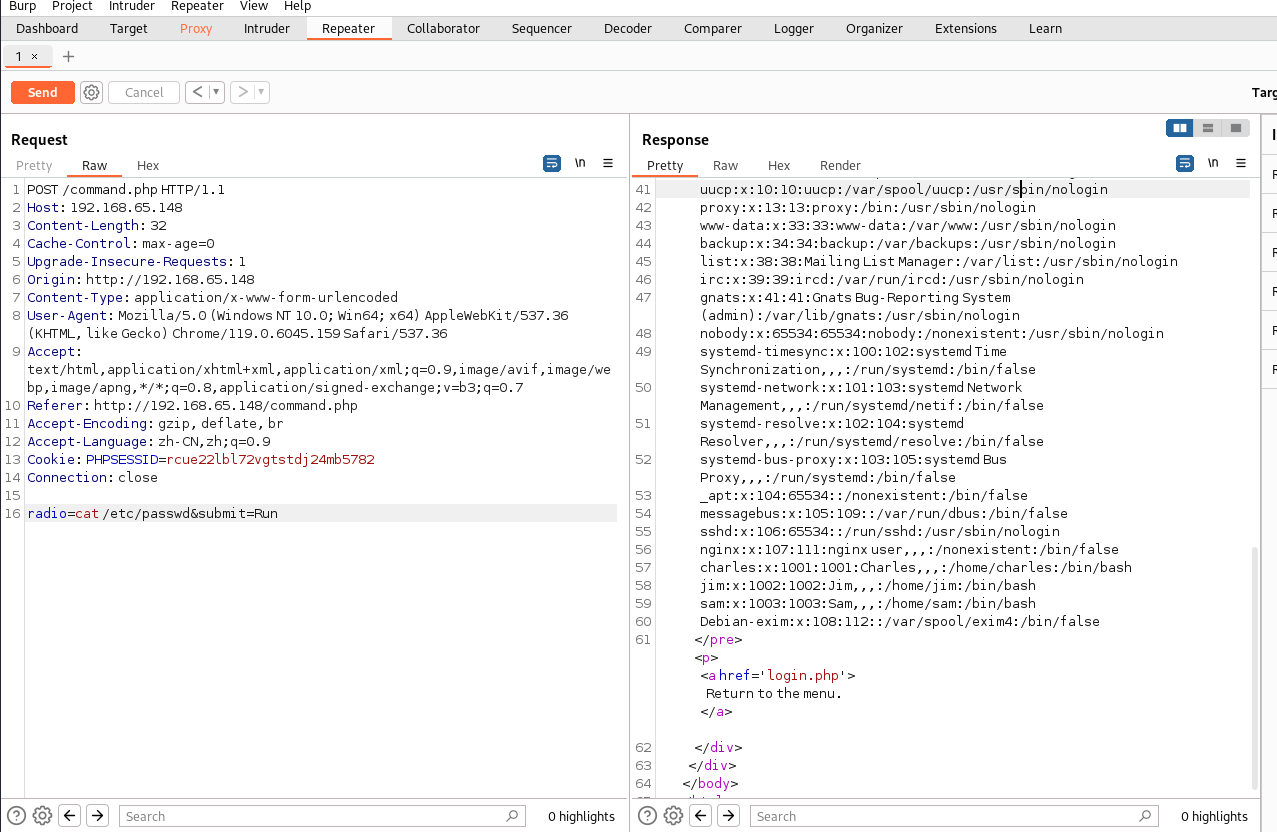This screenshot has width=1277, height=832.
Task: Expand the back history dropdown arrow
Action: (x=216, y=92)
